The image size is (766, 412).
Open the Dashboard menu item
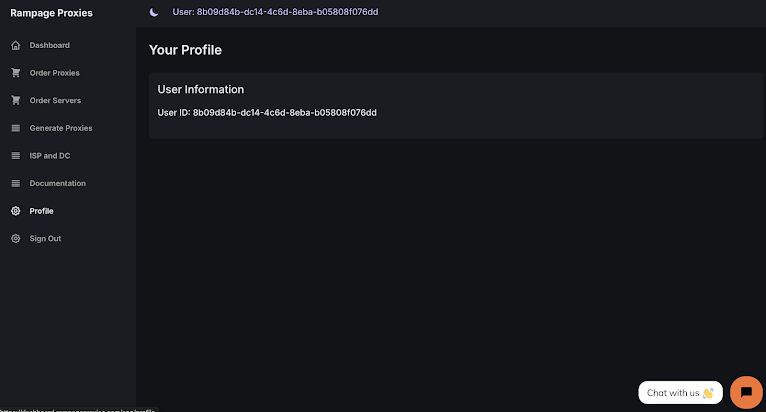[50, 46]
